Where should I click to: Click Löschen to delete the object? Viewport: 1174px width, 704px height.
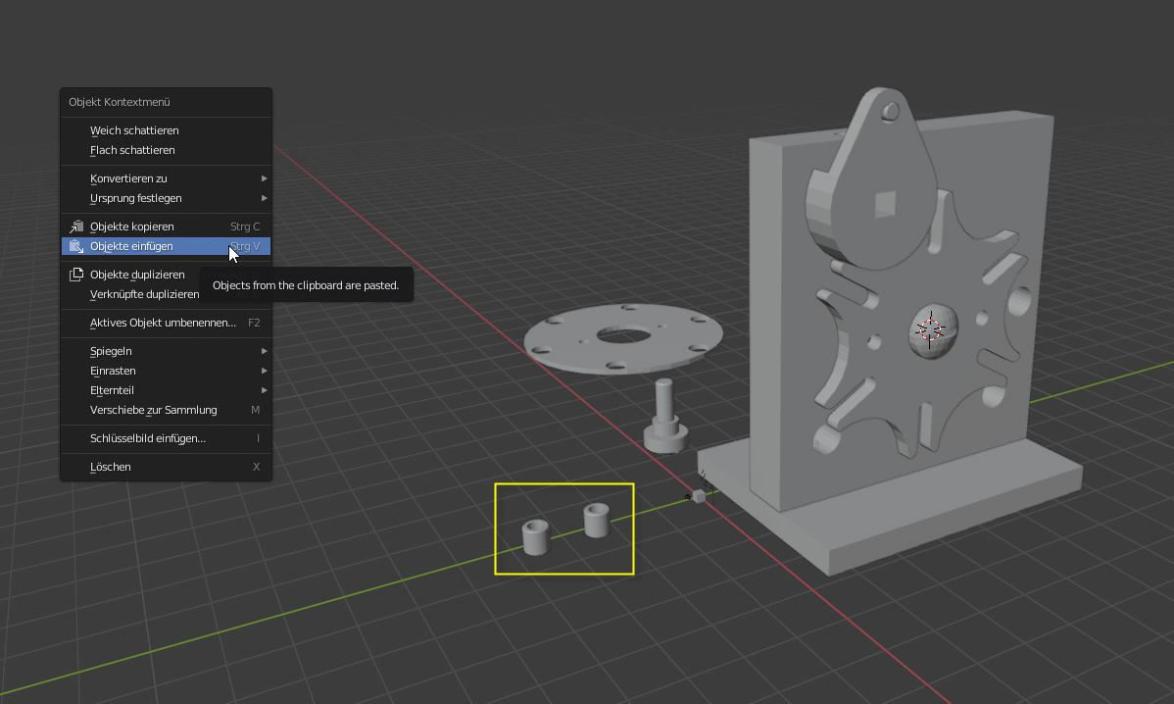110,467
